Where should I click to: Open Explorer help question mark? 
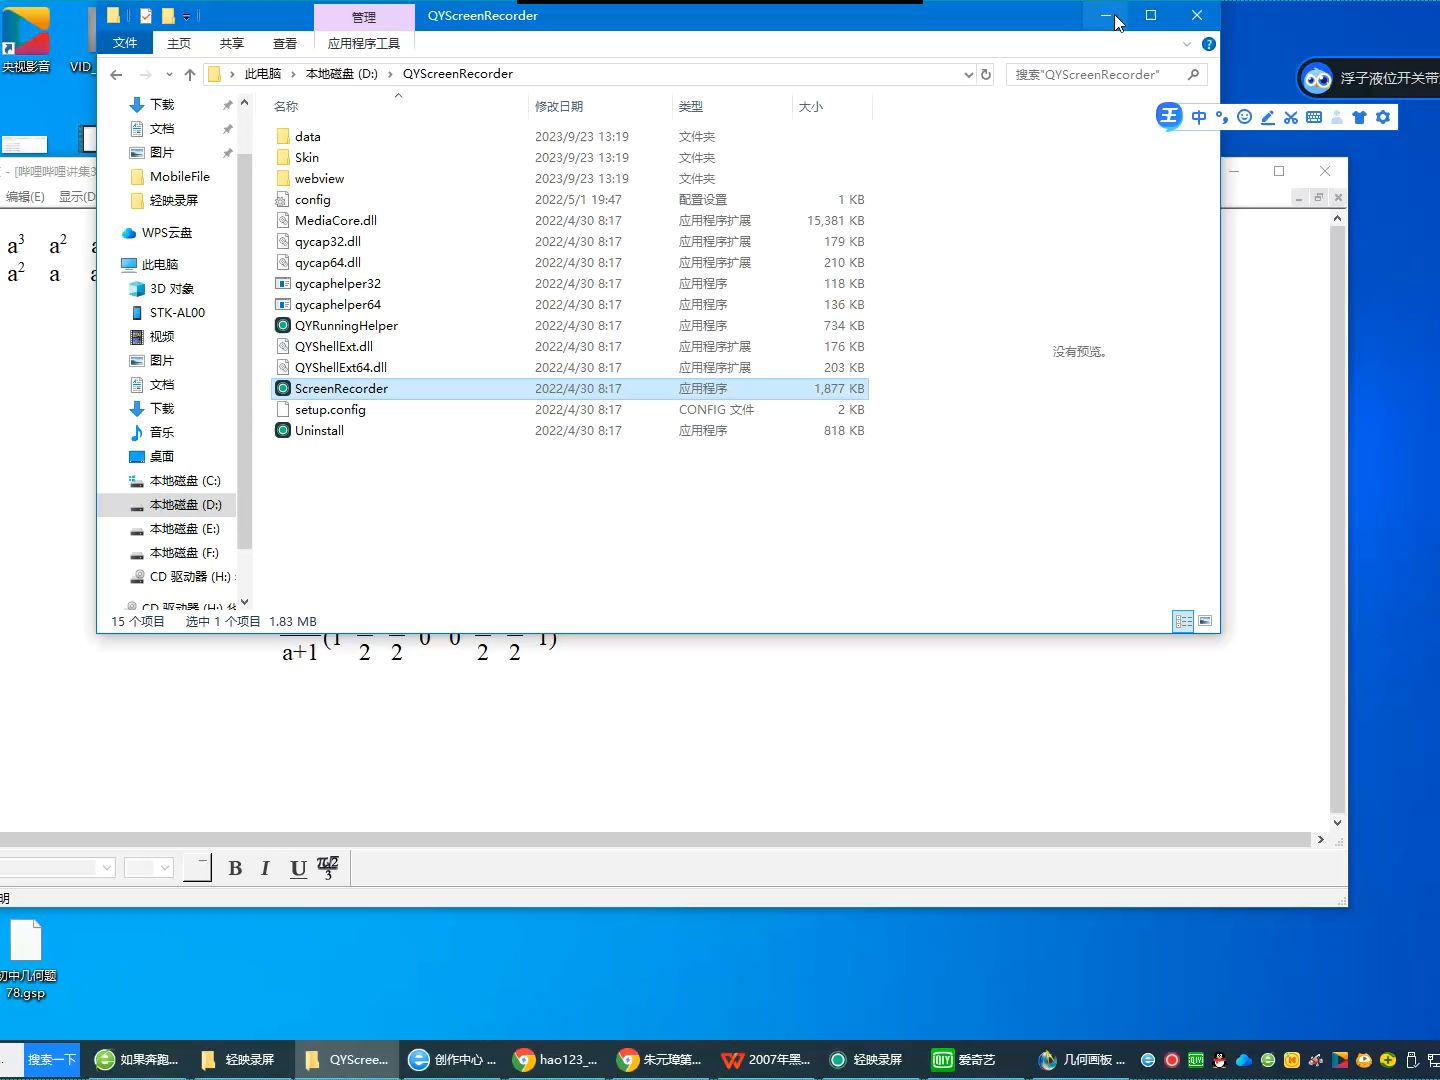1209,44
